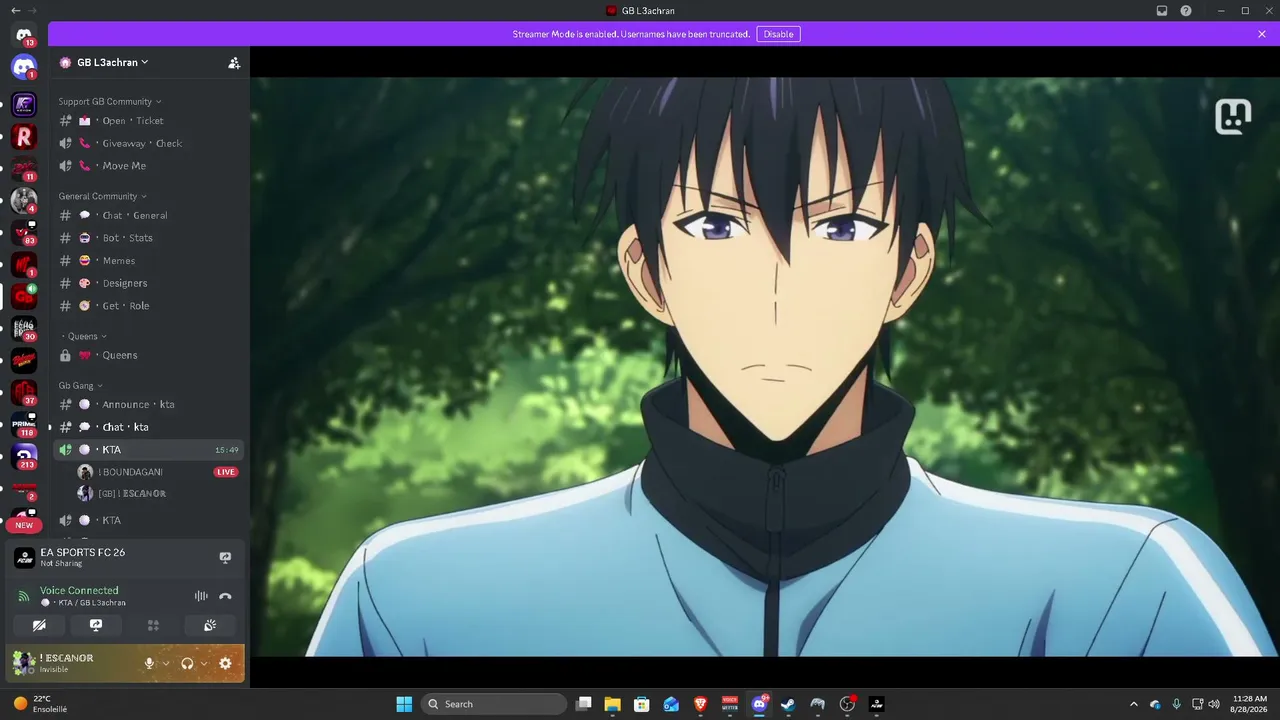Open the Bot · Stats channel
The image size is (1280, 720).
(x=147, y=238)
